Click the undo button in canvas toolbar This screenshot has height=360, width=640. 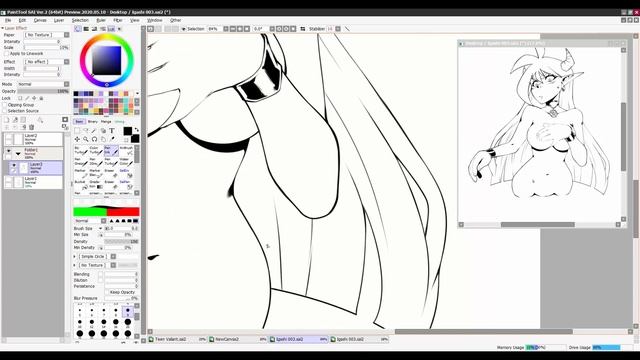click(151, 29)
